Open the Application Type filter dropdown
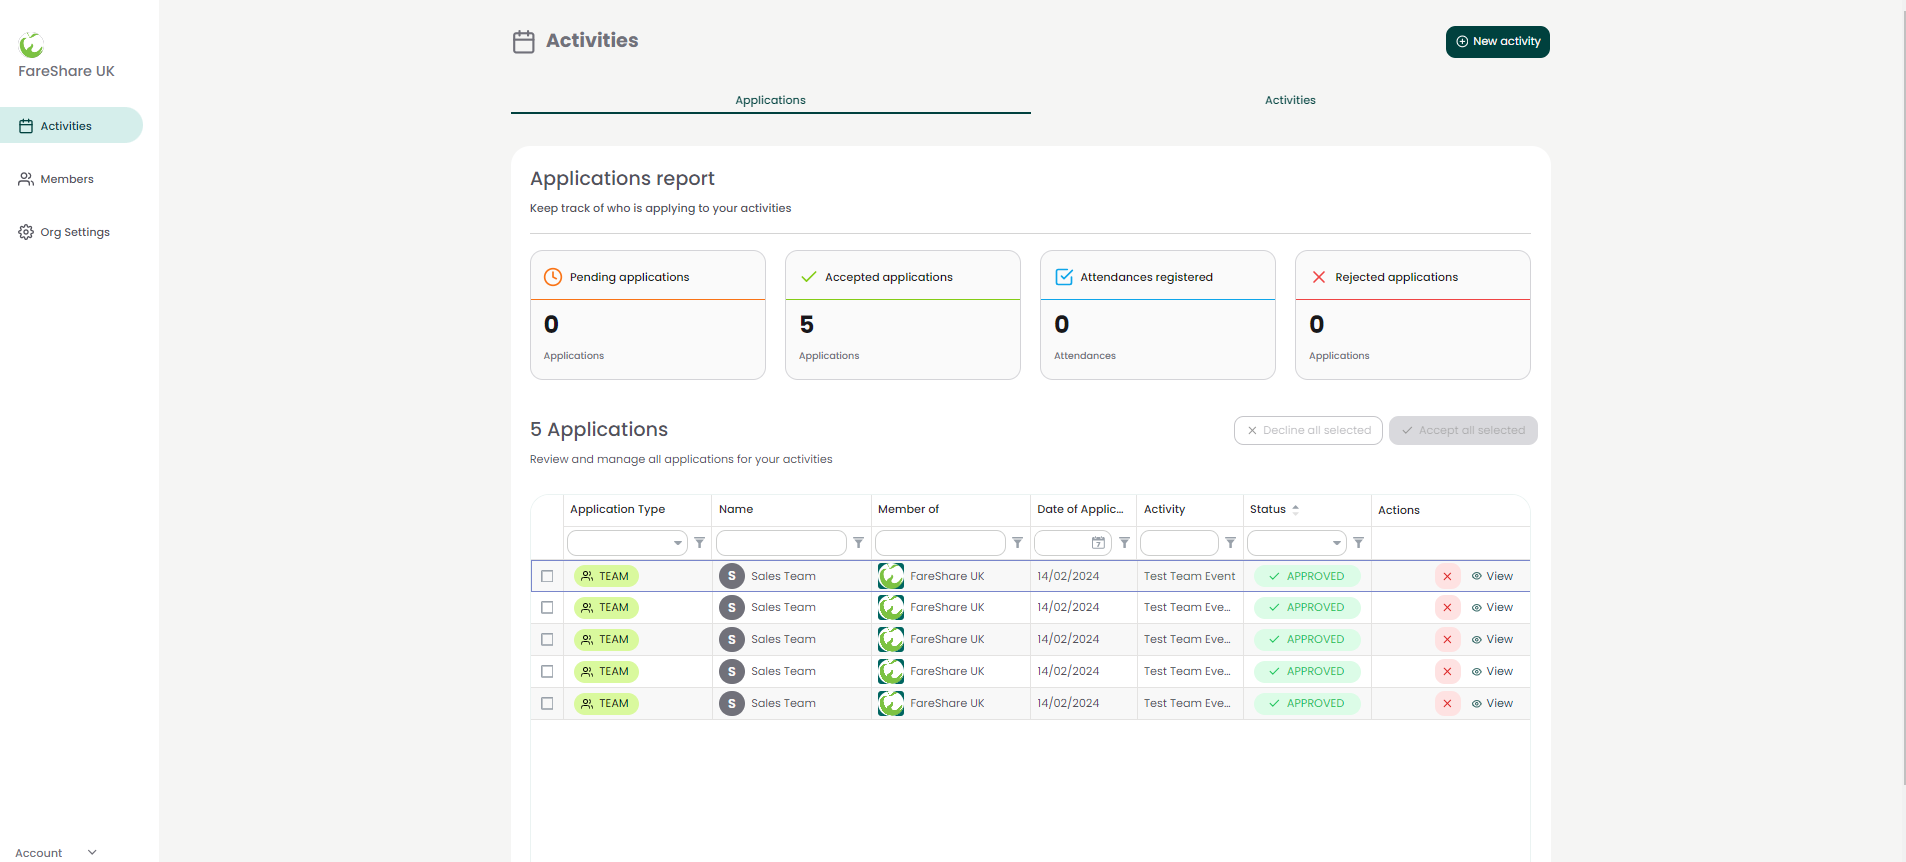Viewport: 1906px width, 862px height. coord(627,543)
